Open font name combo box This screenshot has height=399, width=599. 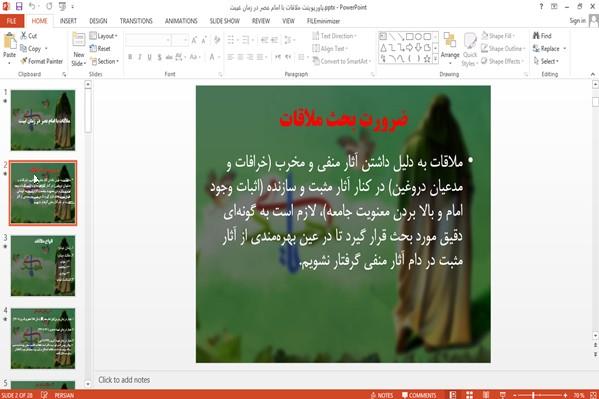point(148,40)
